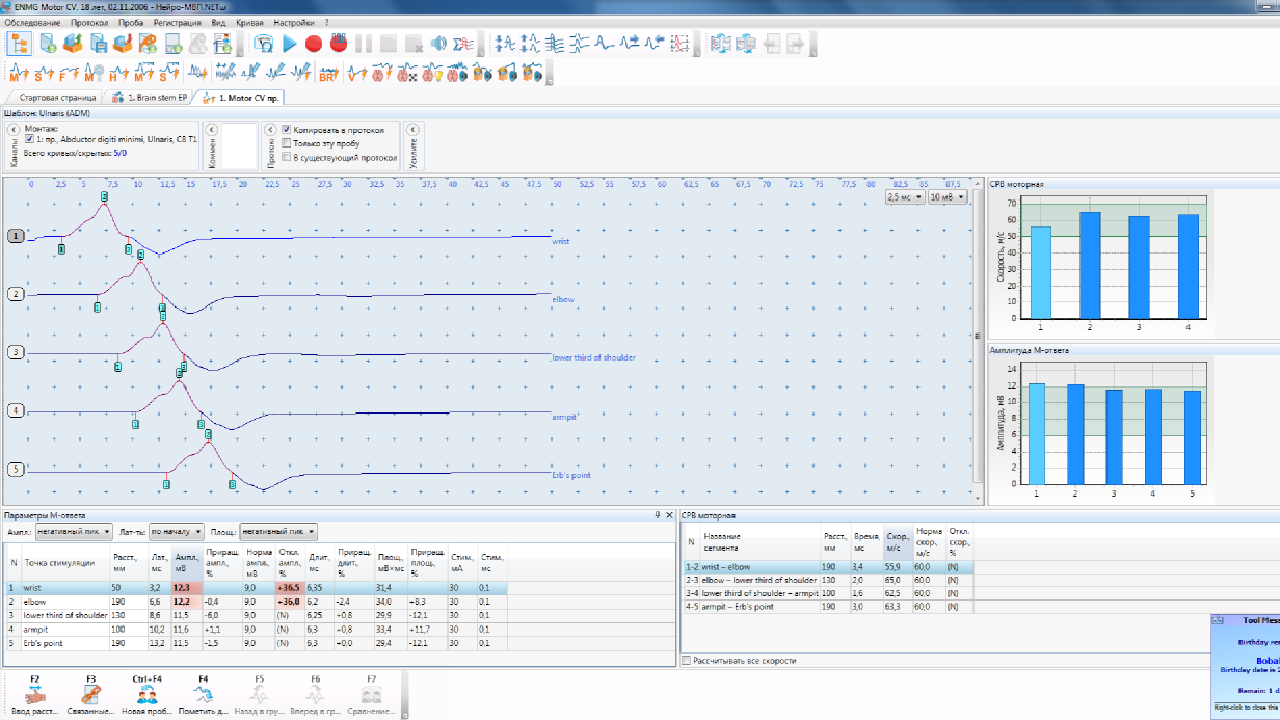Image resolution: width=1280 pixels, height=720 pixels.
Task: Open Площ. 'негативный пик' dropdown
Action: pyautogui.click(x=279, y=532)
